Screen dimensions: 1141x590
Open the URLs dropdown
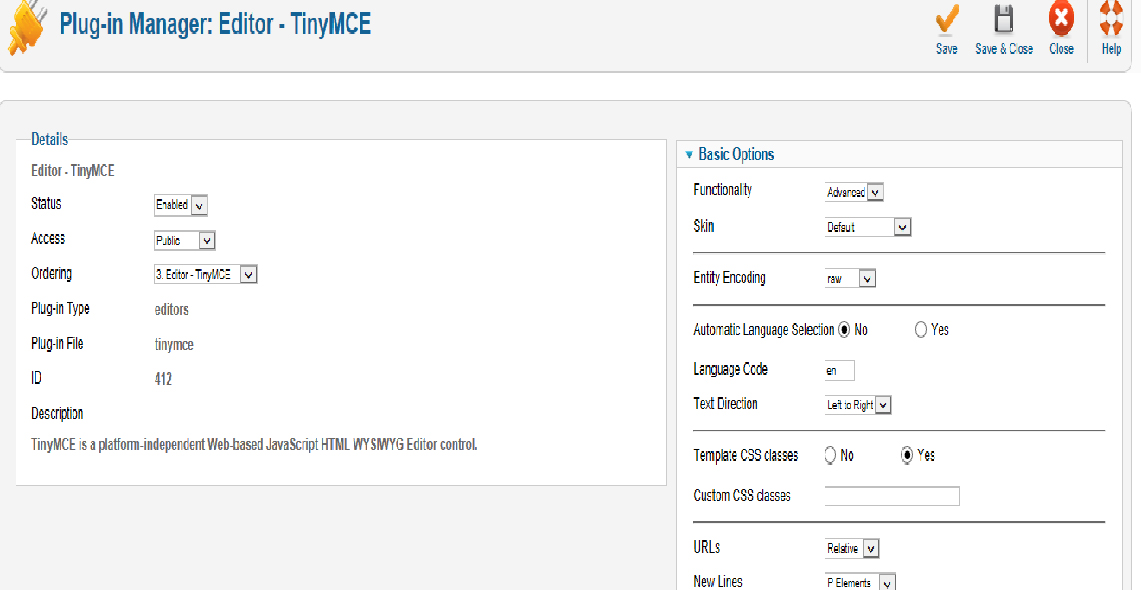tap(852, 549)
